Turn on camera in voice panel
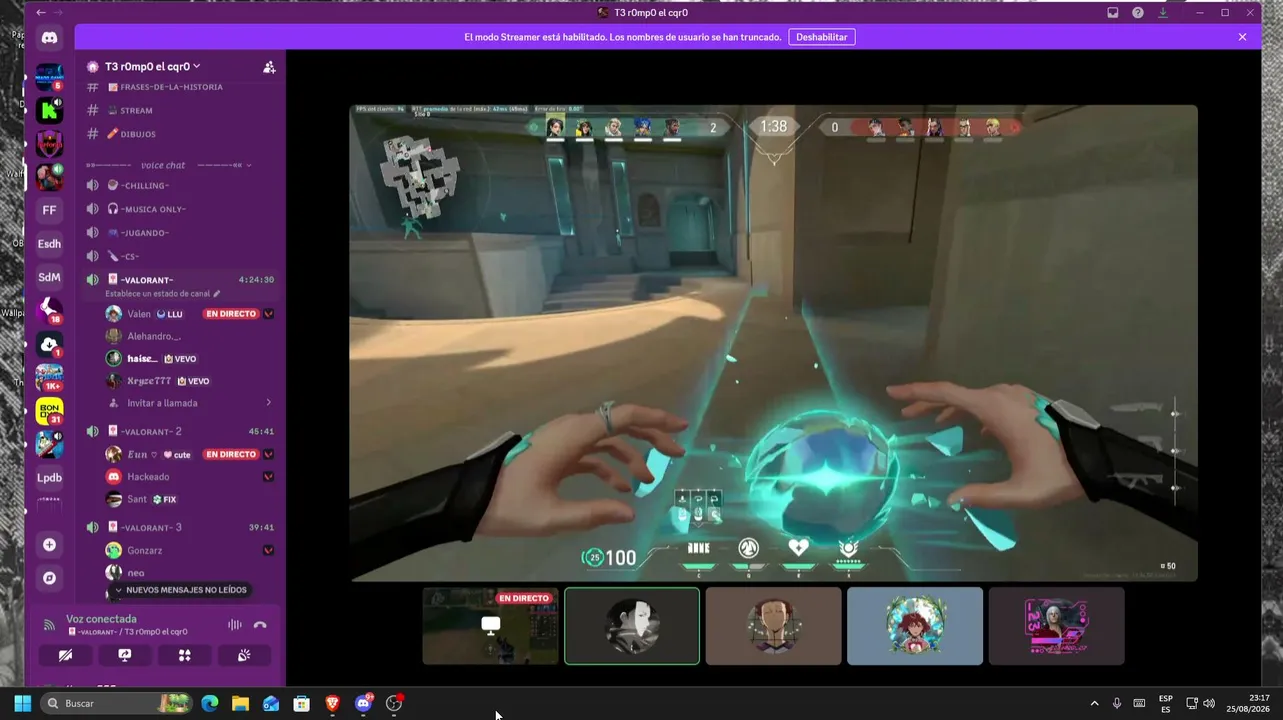 point(65,655)
